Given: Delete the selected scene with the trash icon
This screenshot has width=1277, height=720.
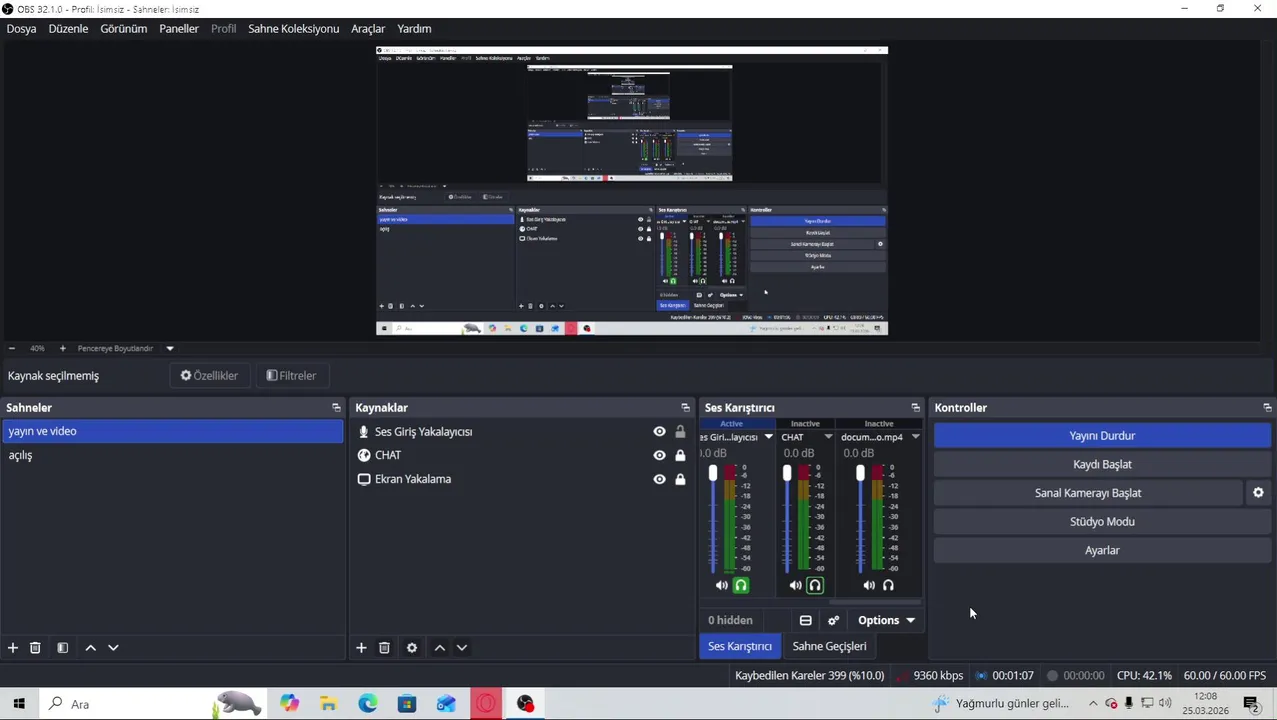Looking at the screenshot, I should [x=35, y=648].
